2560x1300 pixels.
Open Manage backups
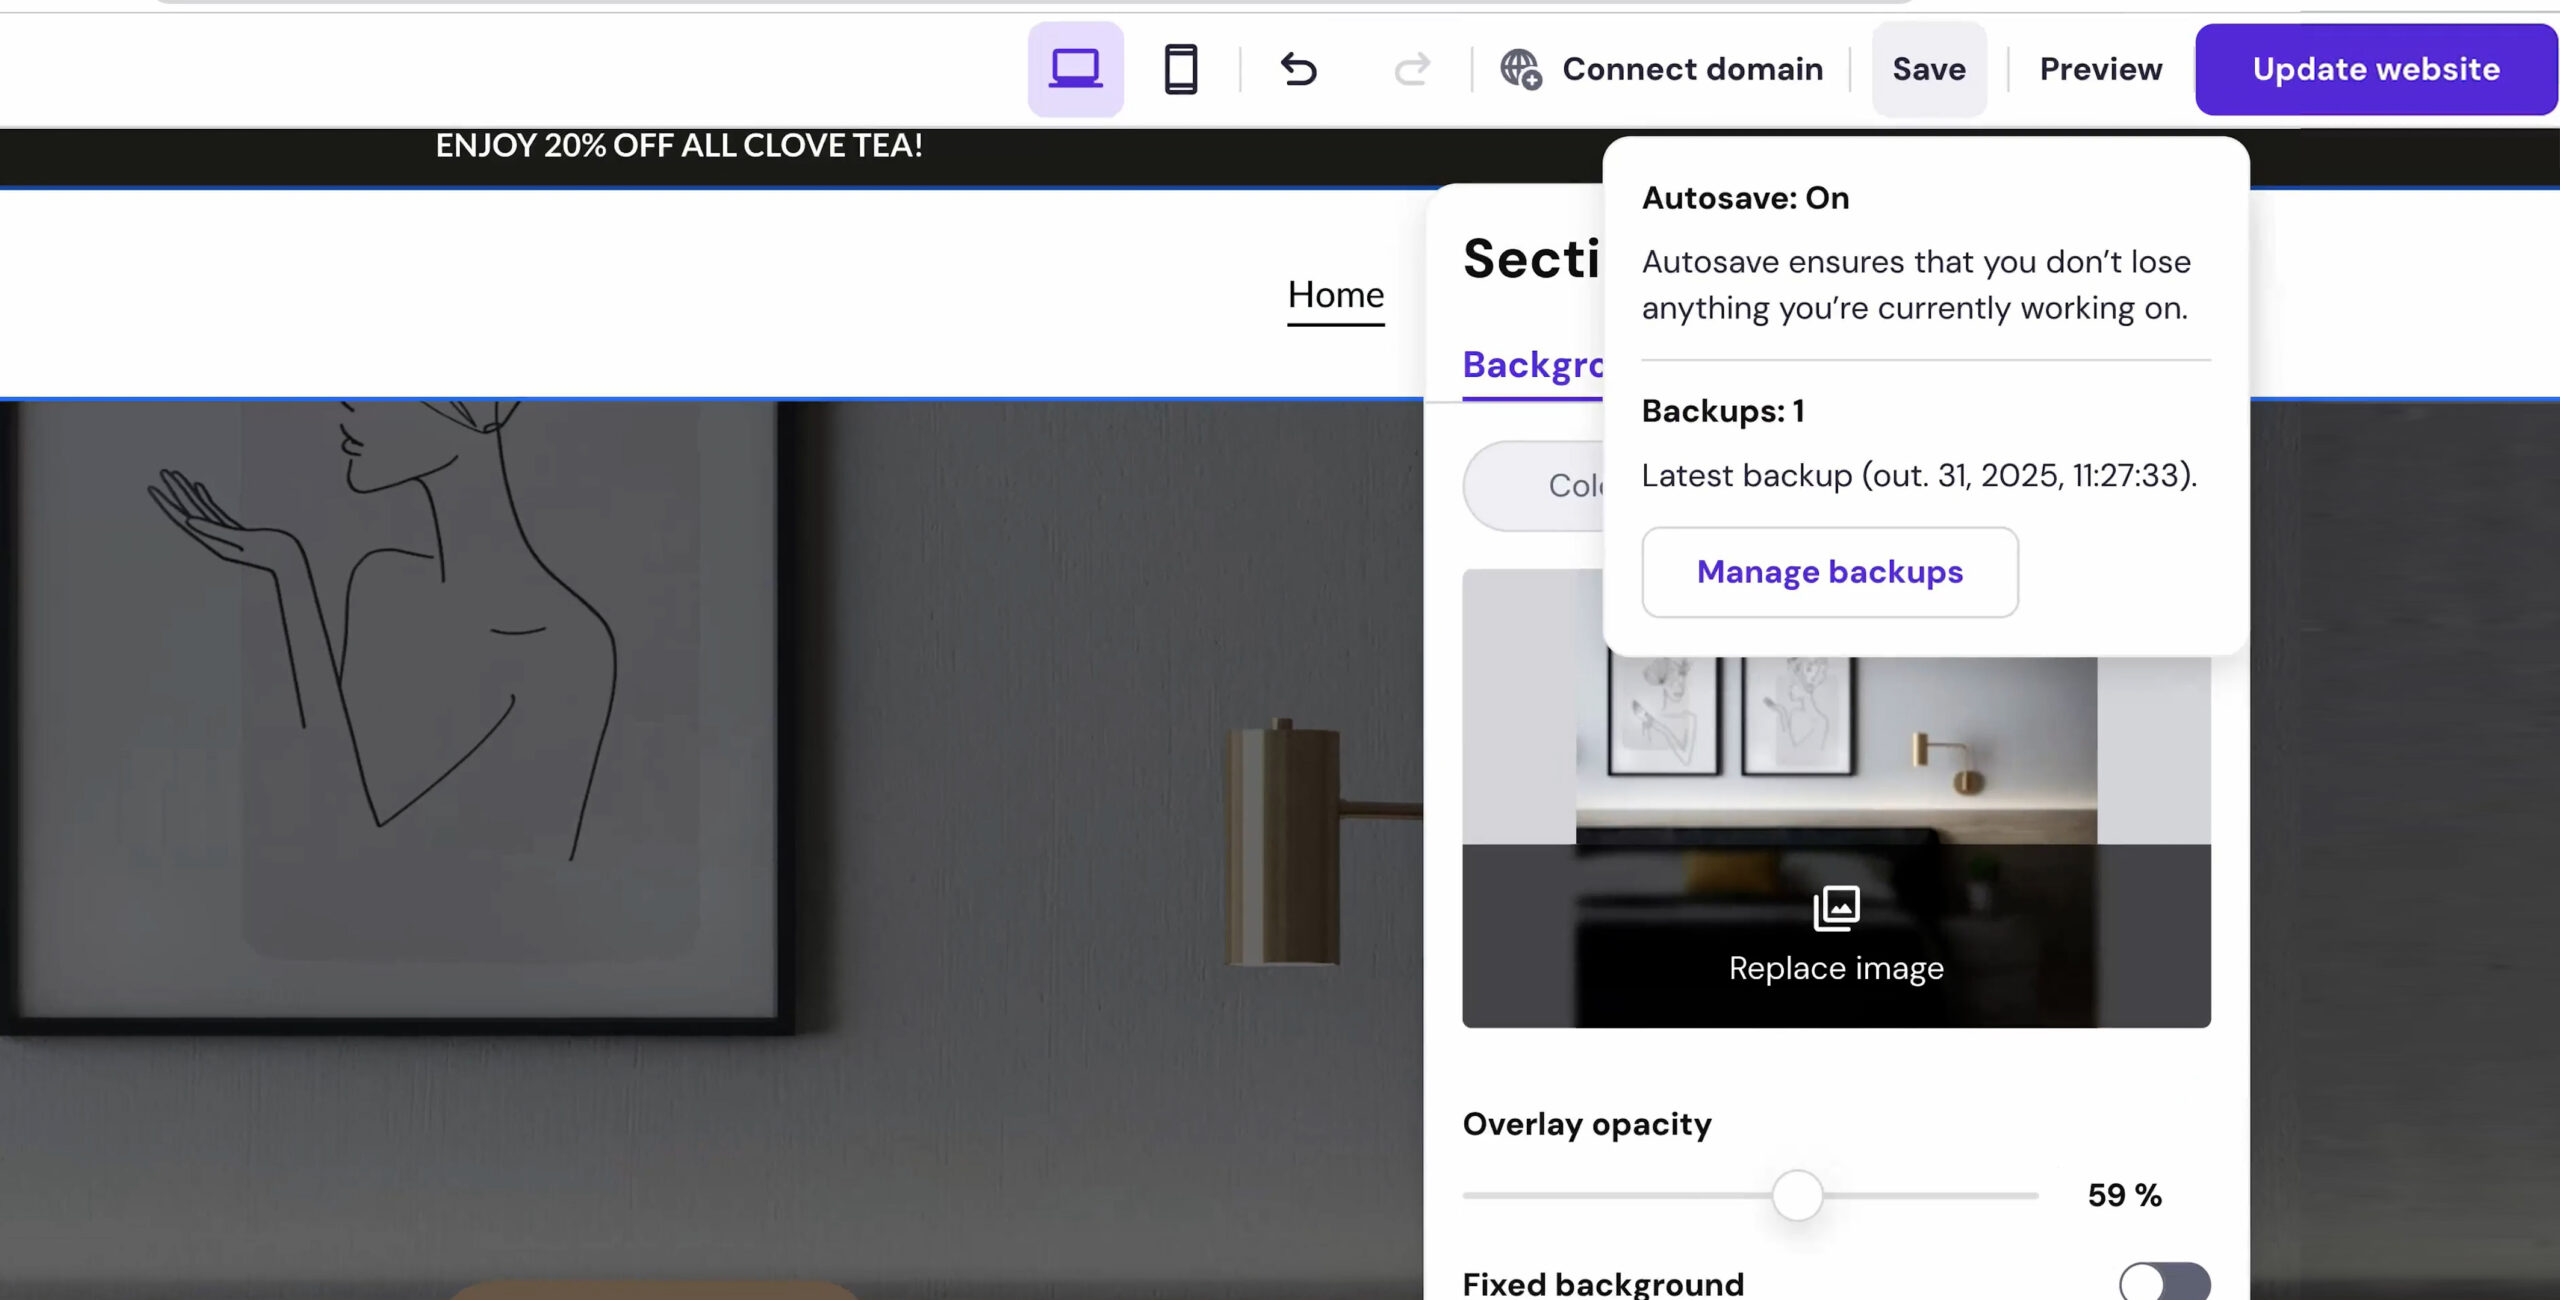1829,571
